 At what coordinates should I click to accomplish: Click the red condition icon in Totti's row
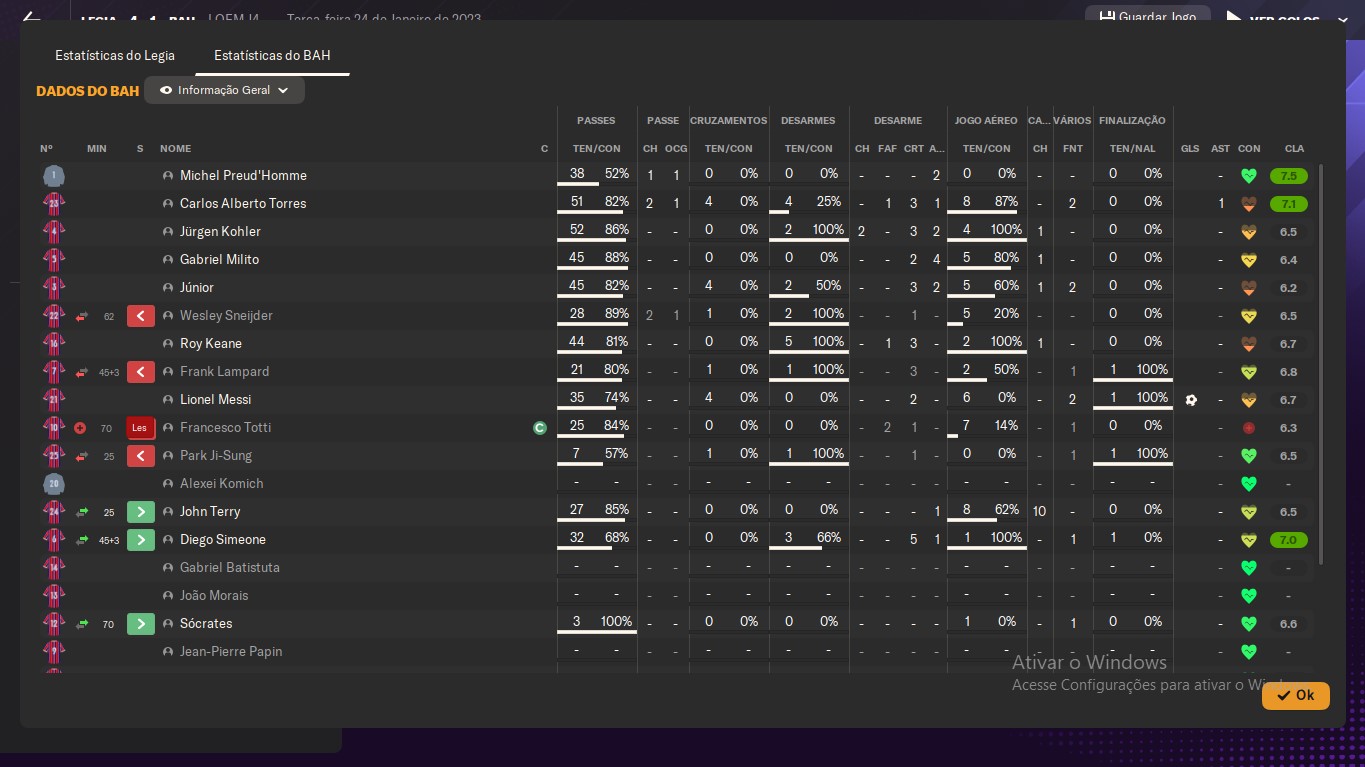(1248, 428)
